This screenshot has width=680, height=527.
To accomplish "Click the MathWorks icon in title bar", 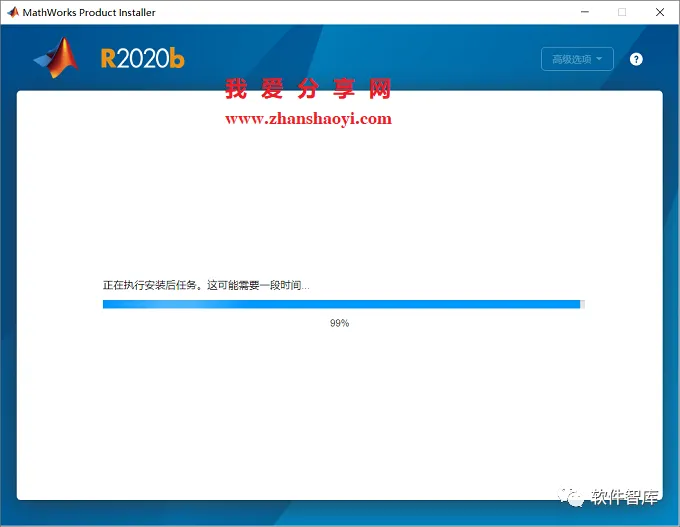I will tap(13, 12).
